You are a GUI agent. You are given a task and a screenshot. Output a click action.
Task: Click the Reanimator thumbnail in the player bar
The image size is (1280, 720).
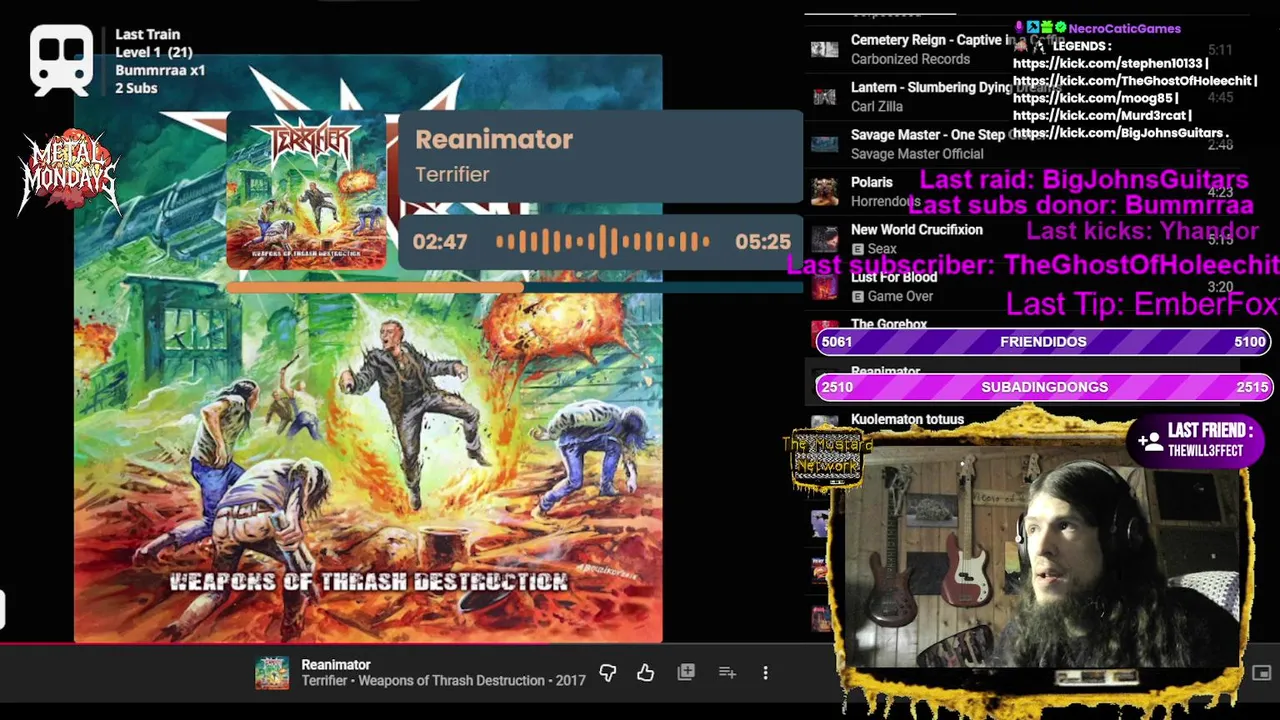point(272,673)
